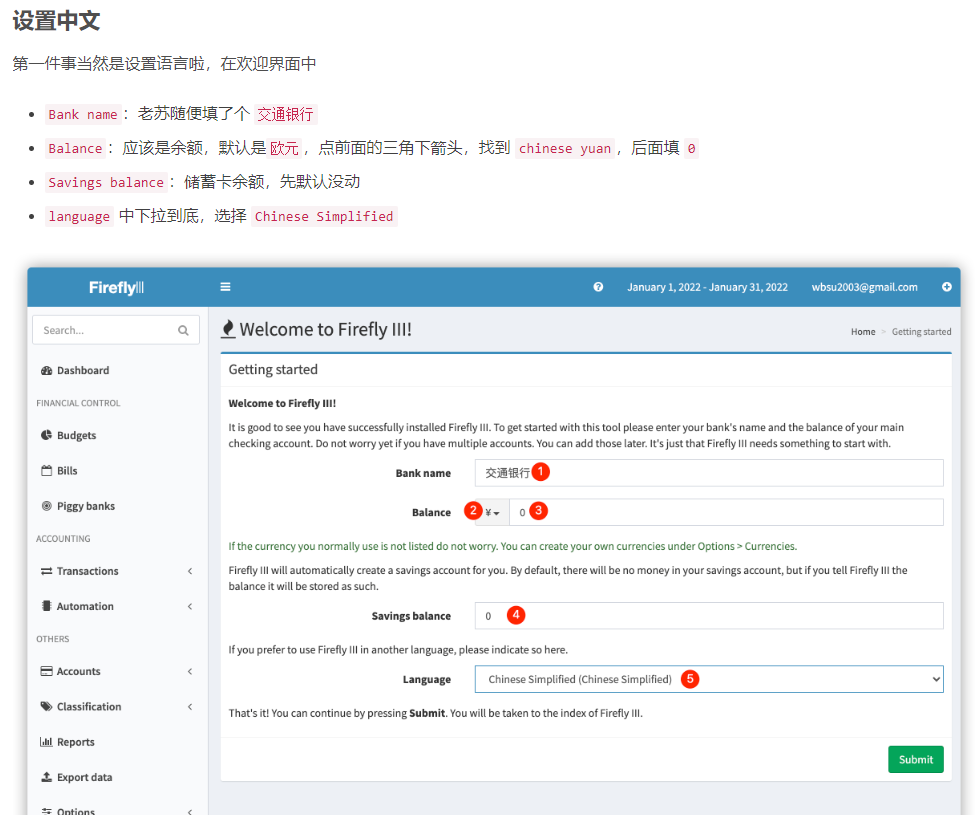Click the Budgets pie chart icon
The image size is (980, 815).
pyautogui.click(x=46, y=435)
